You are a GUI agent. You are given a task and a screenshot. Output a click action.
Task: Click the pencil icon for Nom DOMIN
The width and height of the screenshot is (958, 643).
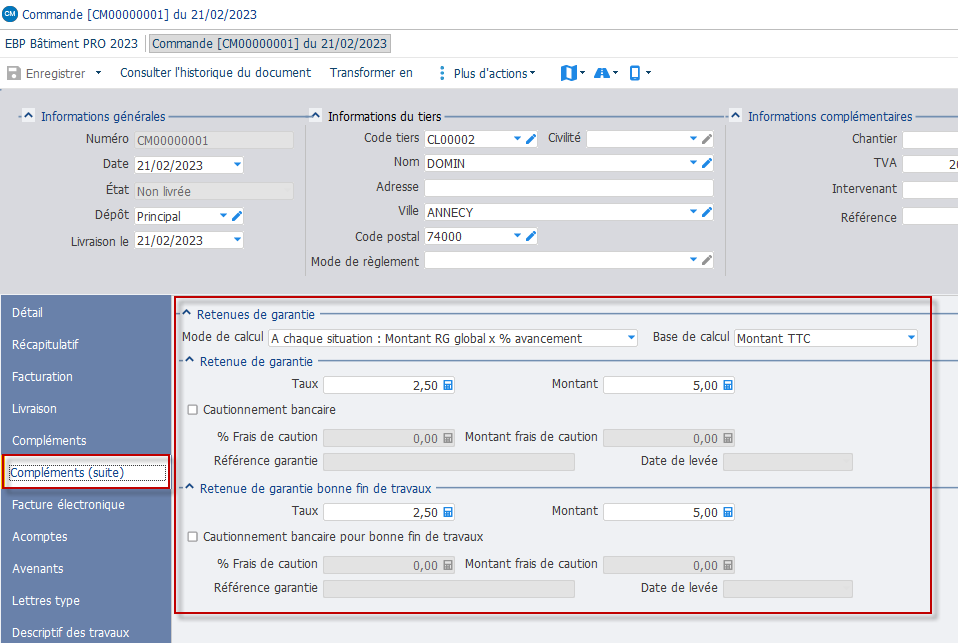pos(707,163)
